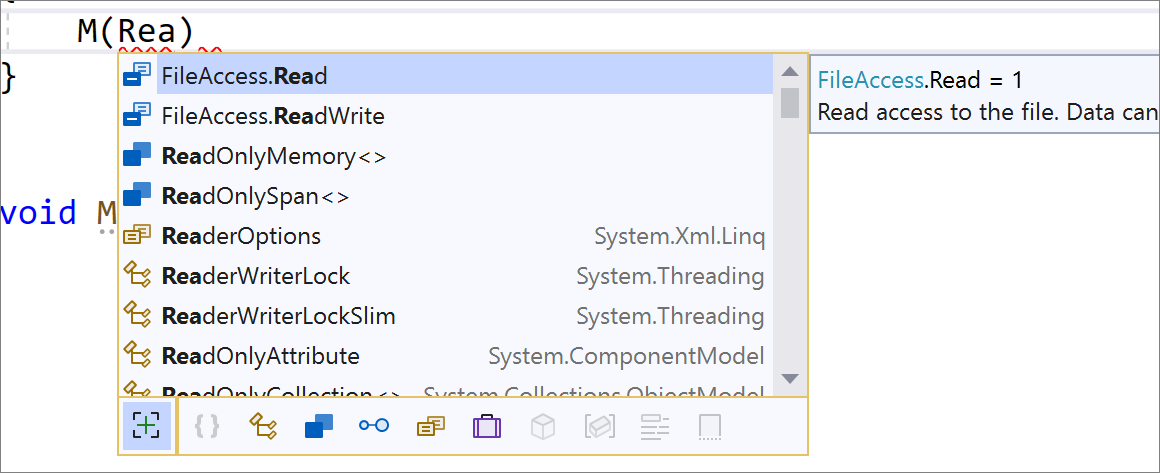The width and height of the screenshot is (1160, 473).
Task: Toggle the greyed namespaces braces filter
Action: pyautogui.click(x=206, y=426)
